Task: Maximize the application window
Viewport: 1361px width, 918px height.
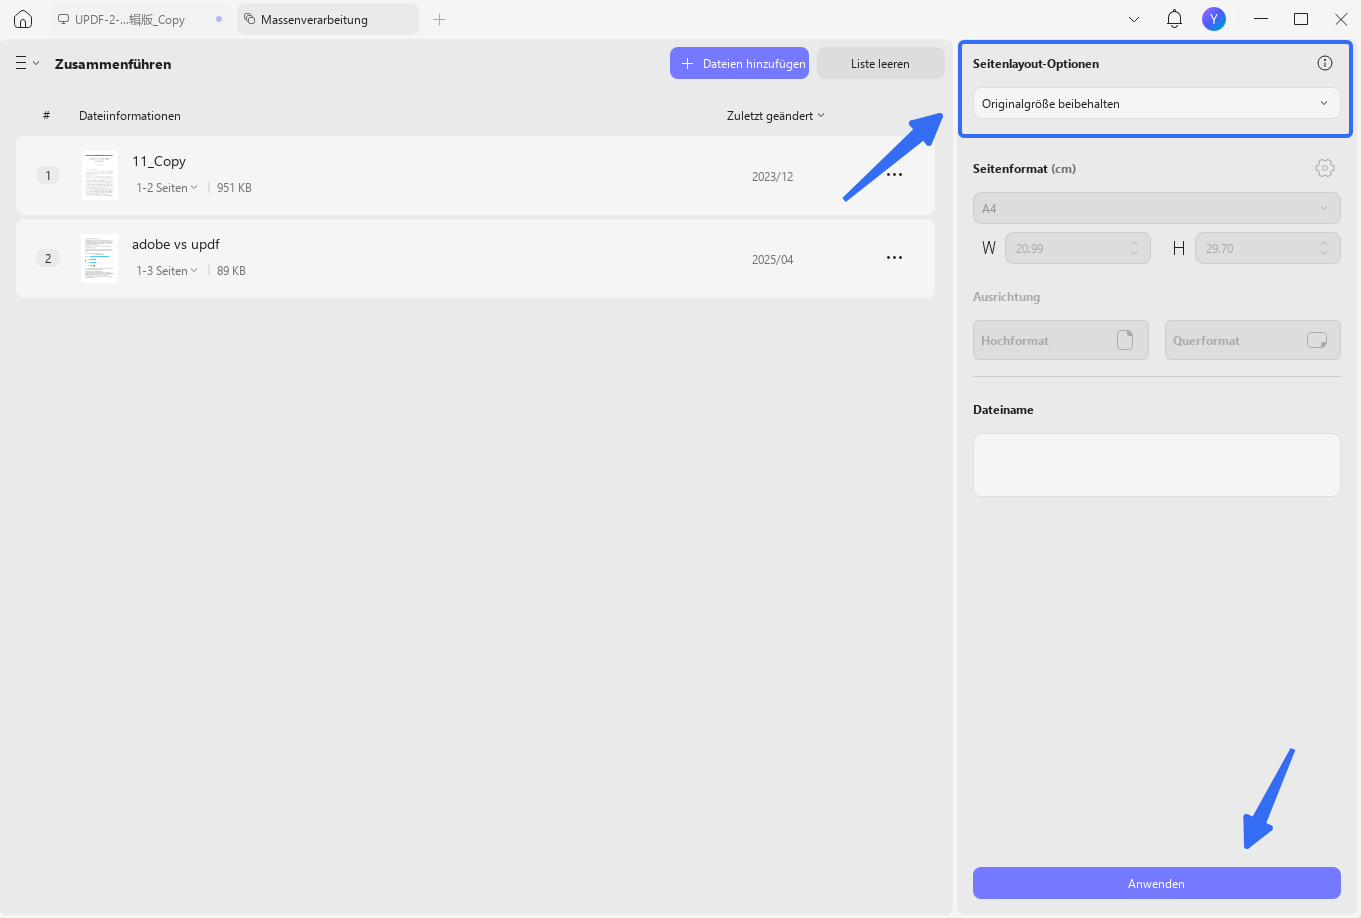Action: click(1301, 19)
